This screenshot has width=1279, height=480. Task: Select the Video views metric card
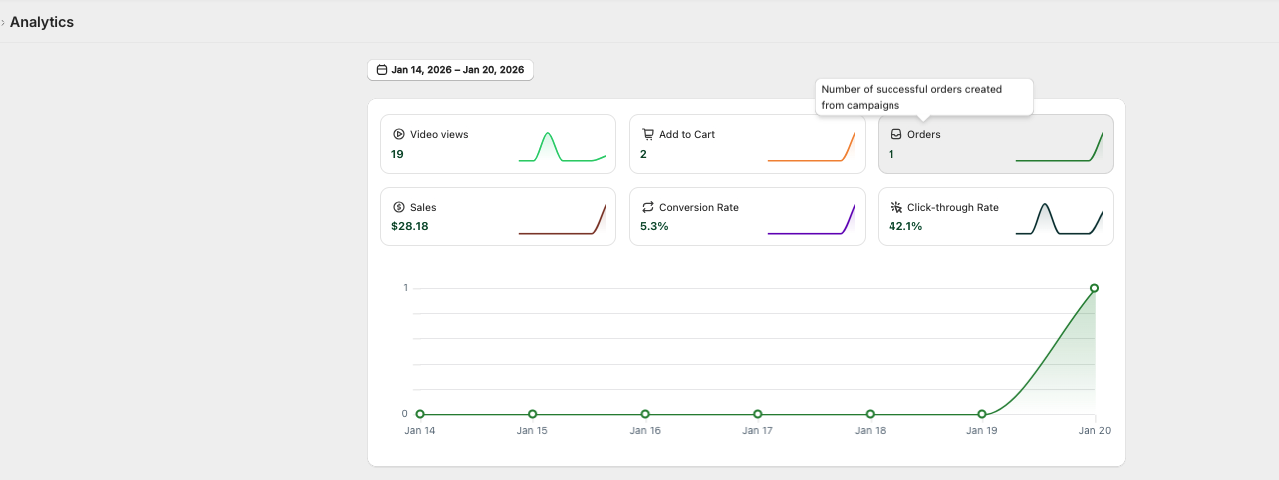click(498, 144)
